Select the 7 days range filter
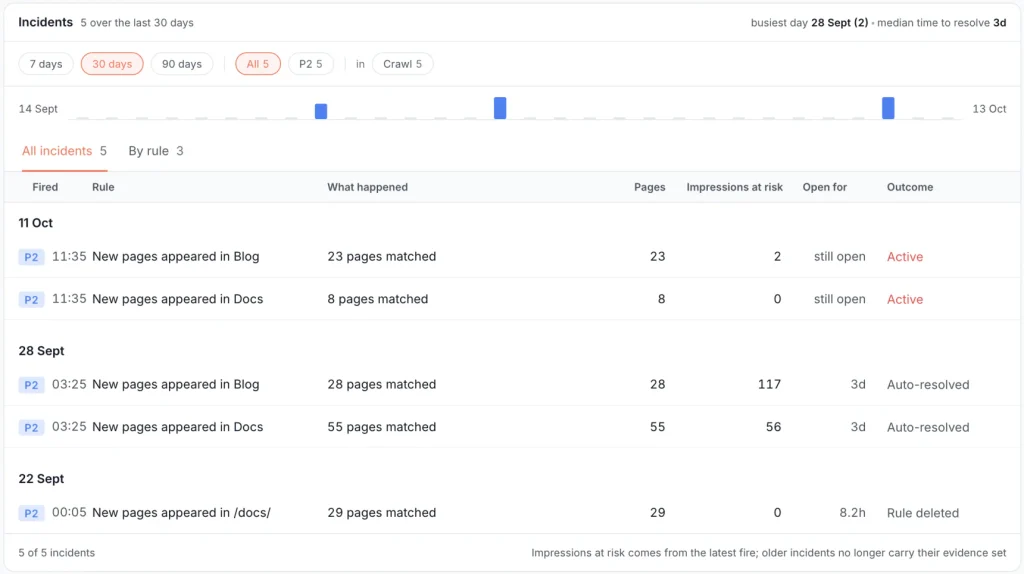Viewport: 1024px width, 574px height. point(46,64)
